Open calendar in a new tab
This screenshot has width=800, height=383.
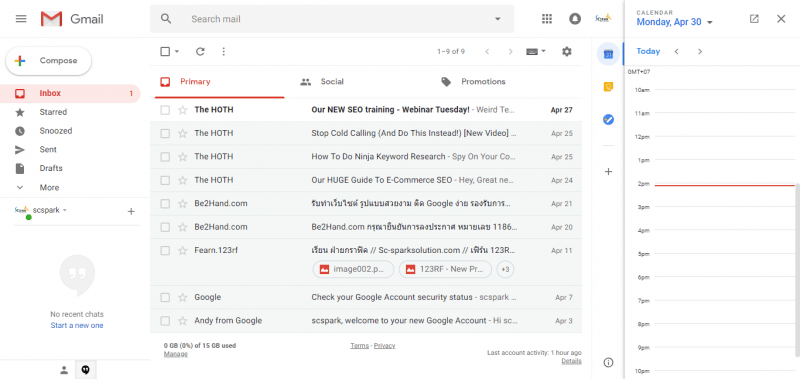(754, 19)
